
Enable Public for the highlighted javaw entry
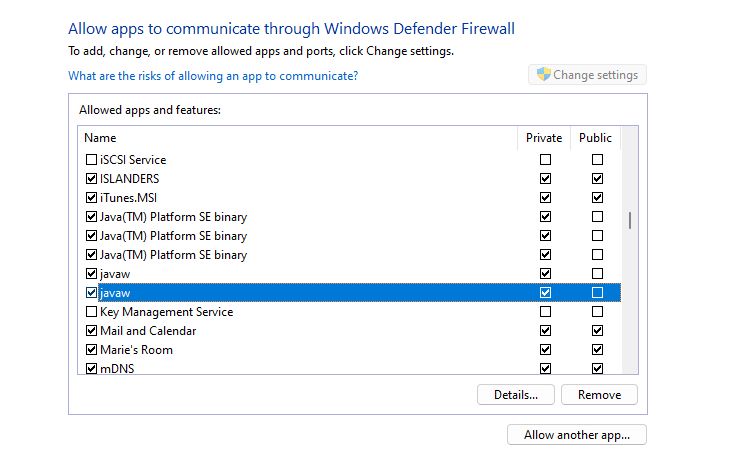(597, 293)
